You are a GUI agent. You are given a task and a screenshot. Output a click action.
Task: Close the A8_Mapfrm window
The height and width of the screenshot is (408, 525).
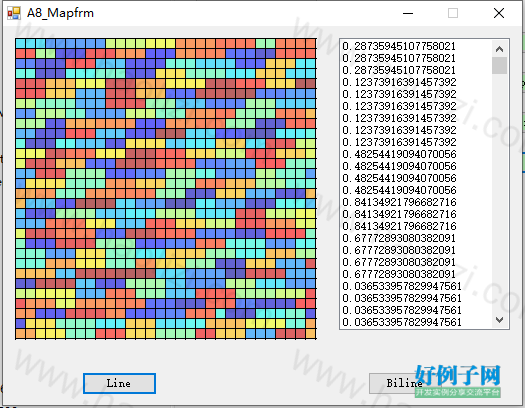coord(499,13)
